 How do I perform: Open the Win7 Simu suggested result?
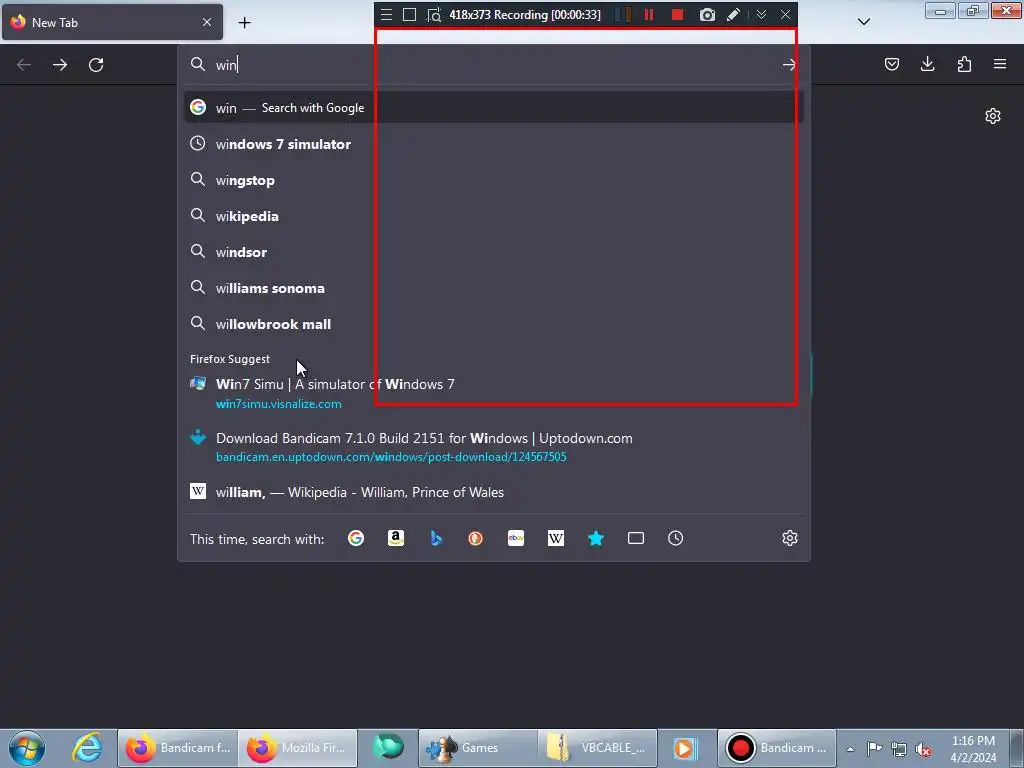click(494, 393)
